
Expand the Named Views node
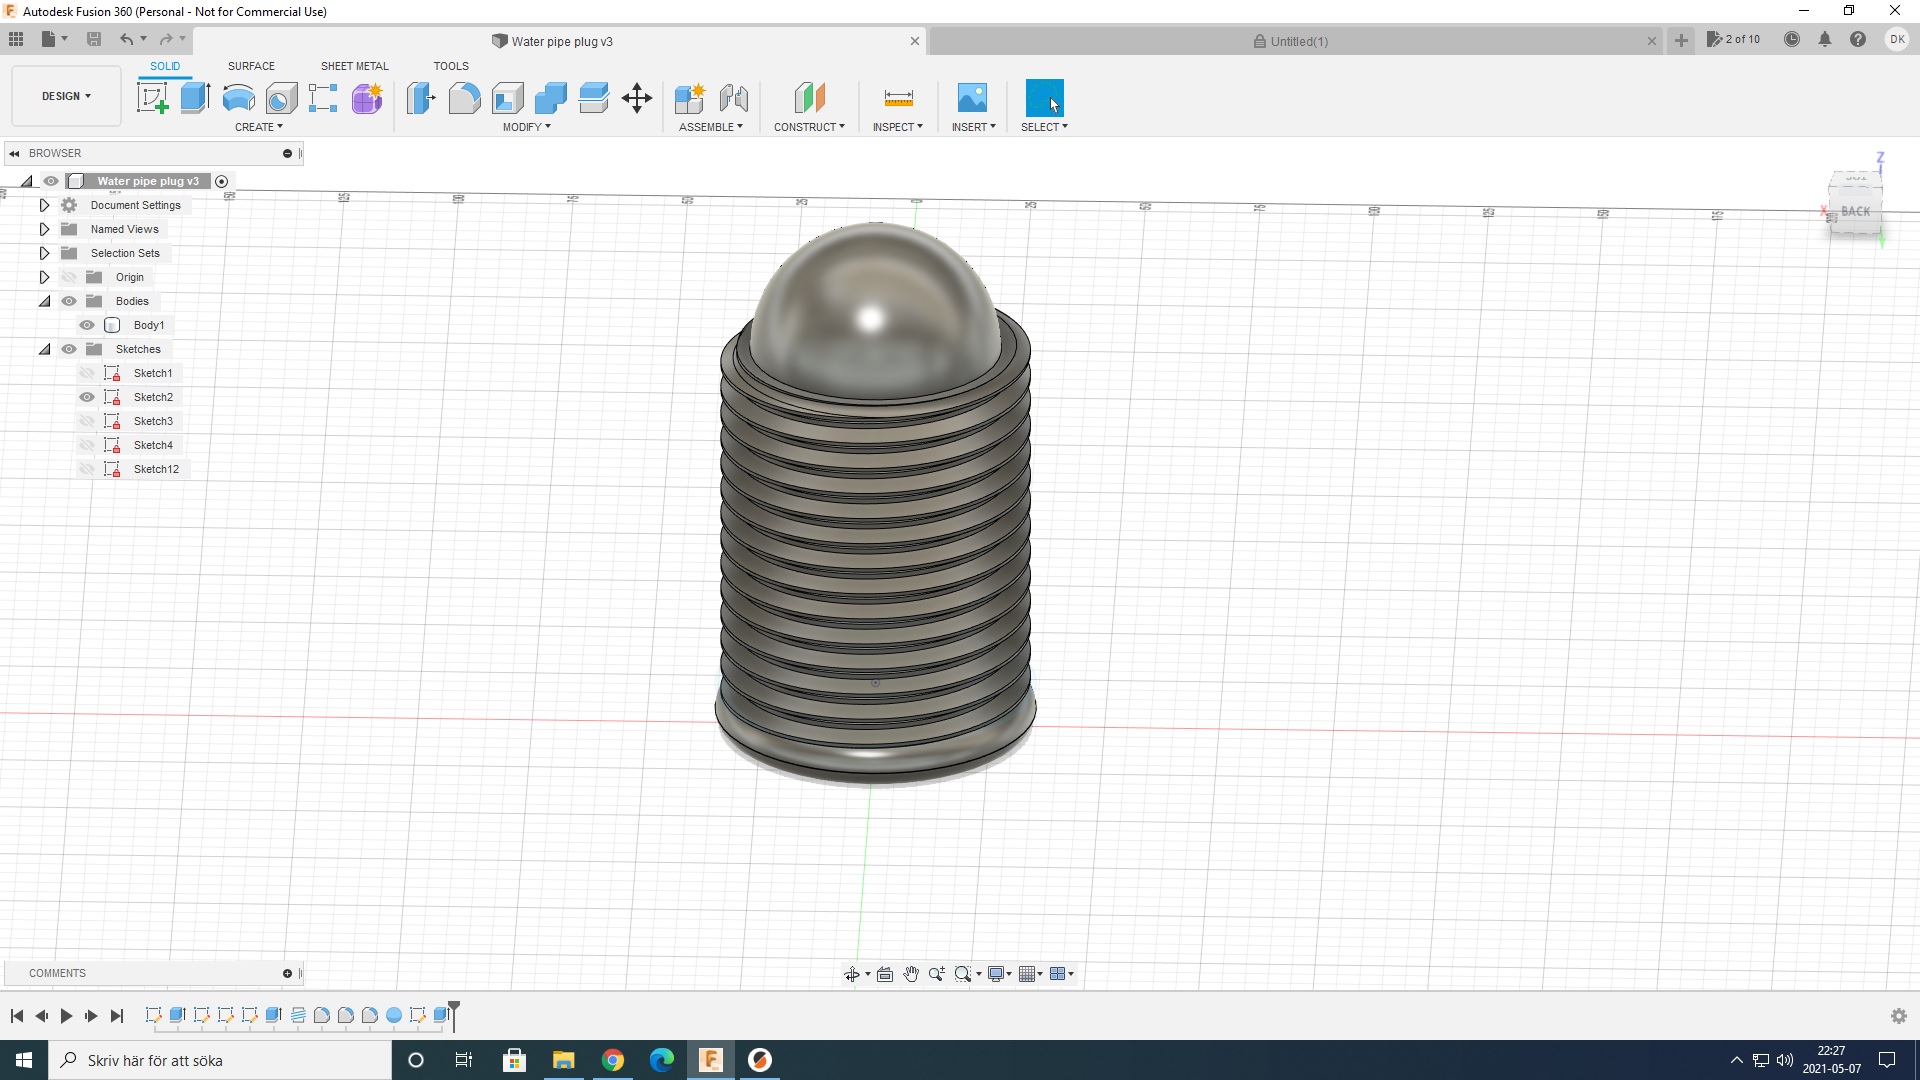[44, 229]
